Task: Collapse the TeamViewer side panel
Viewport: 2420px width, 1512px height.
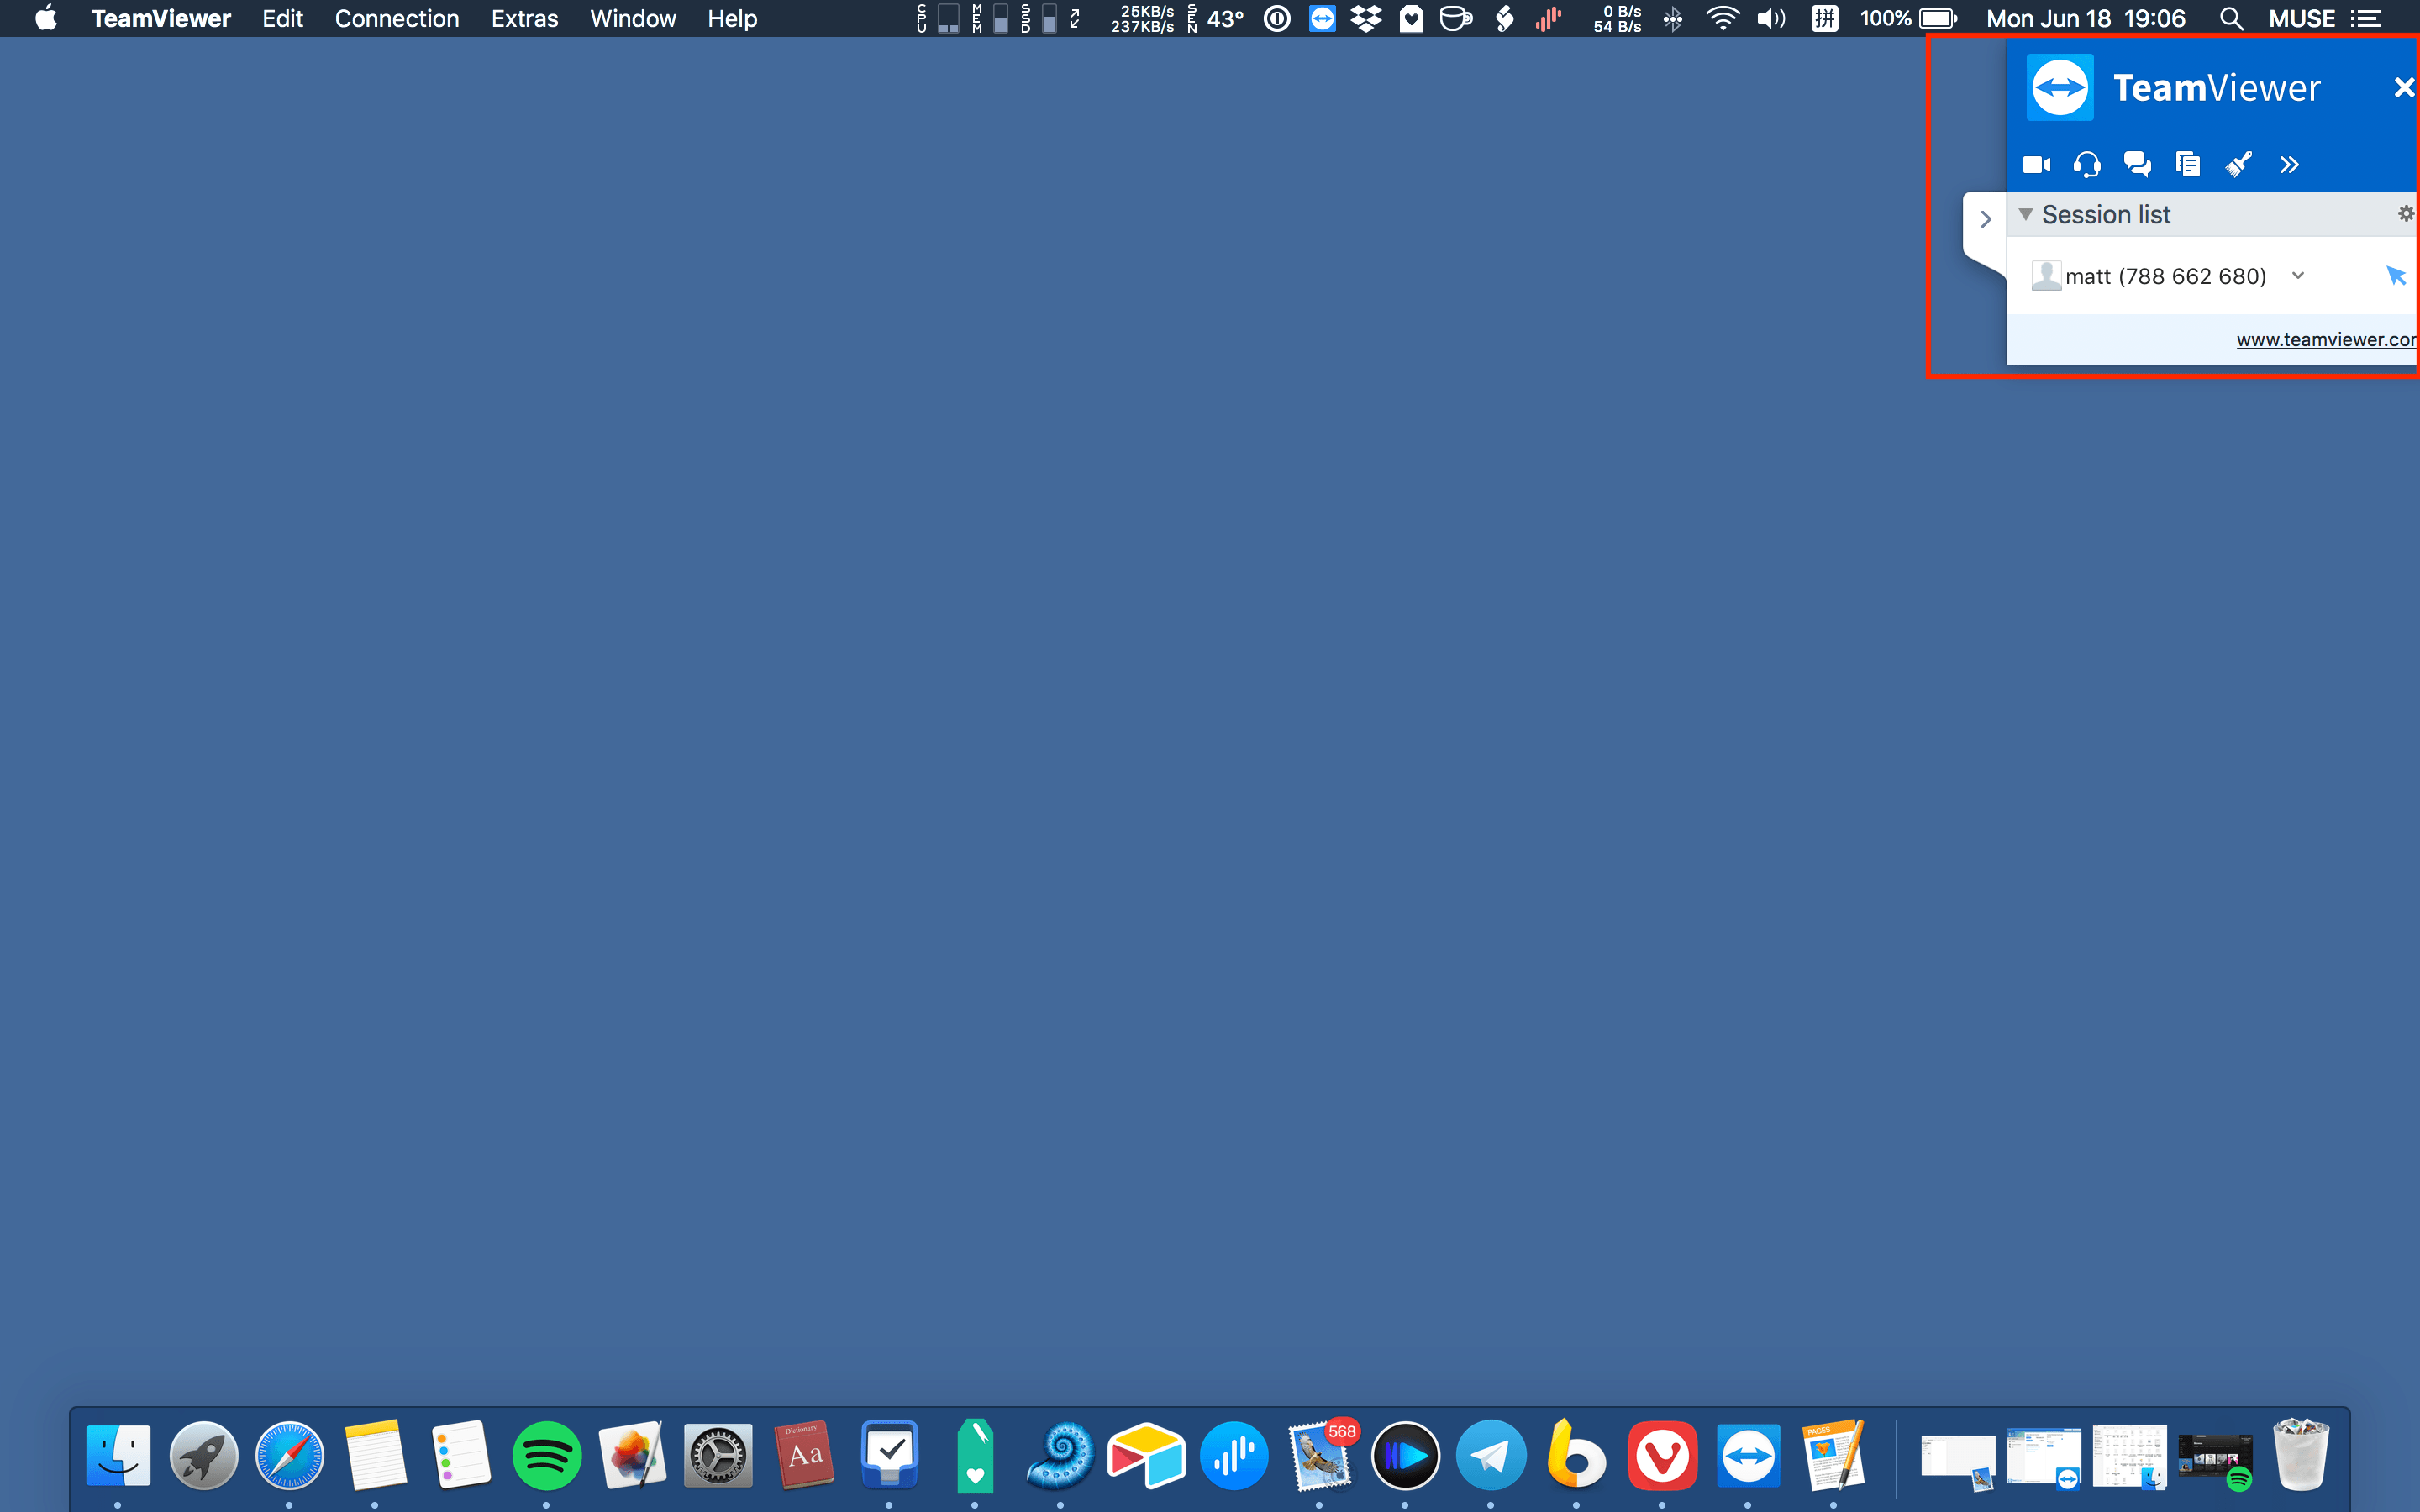Action: pyautogui.click(x=1986, y=219)
